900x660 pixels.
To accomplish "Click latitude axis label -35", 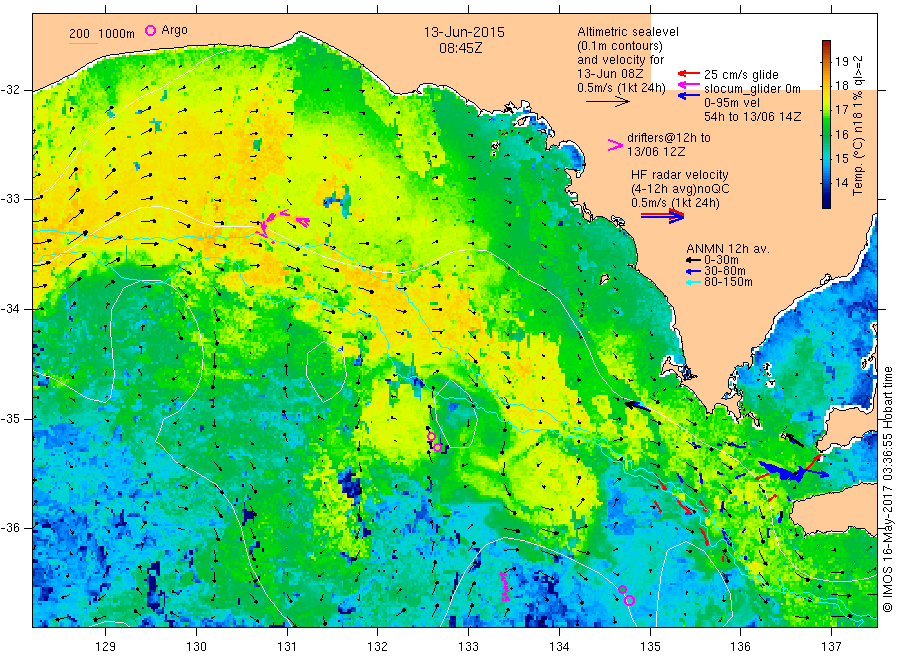I will pyautogui.click(x=10, y=418).
